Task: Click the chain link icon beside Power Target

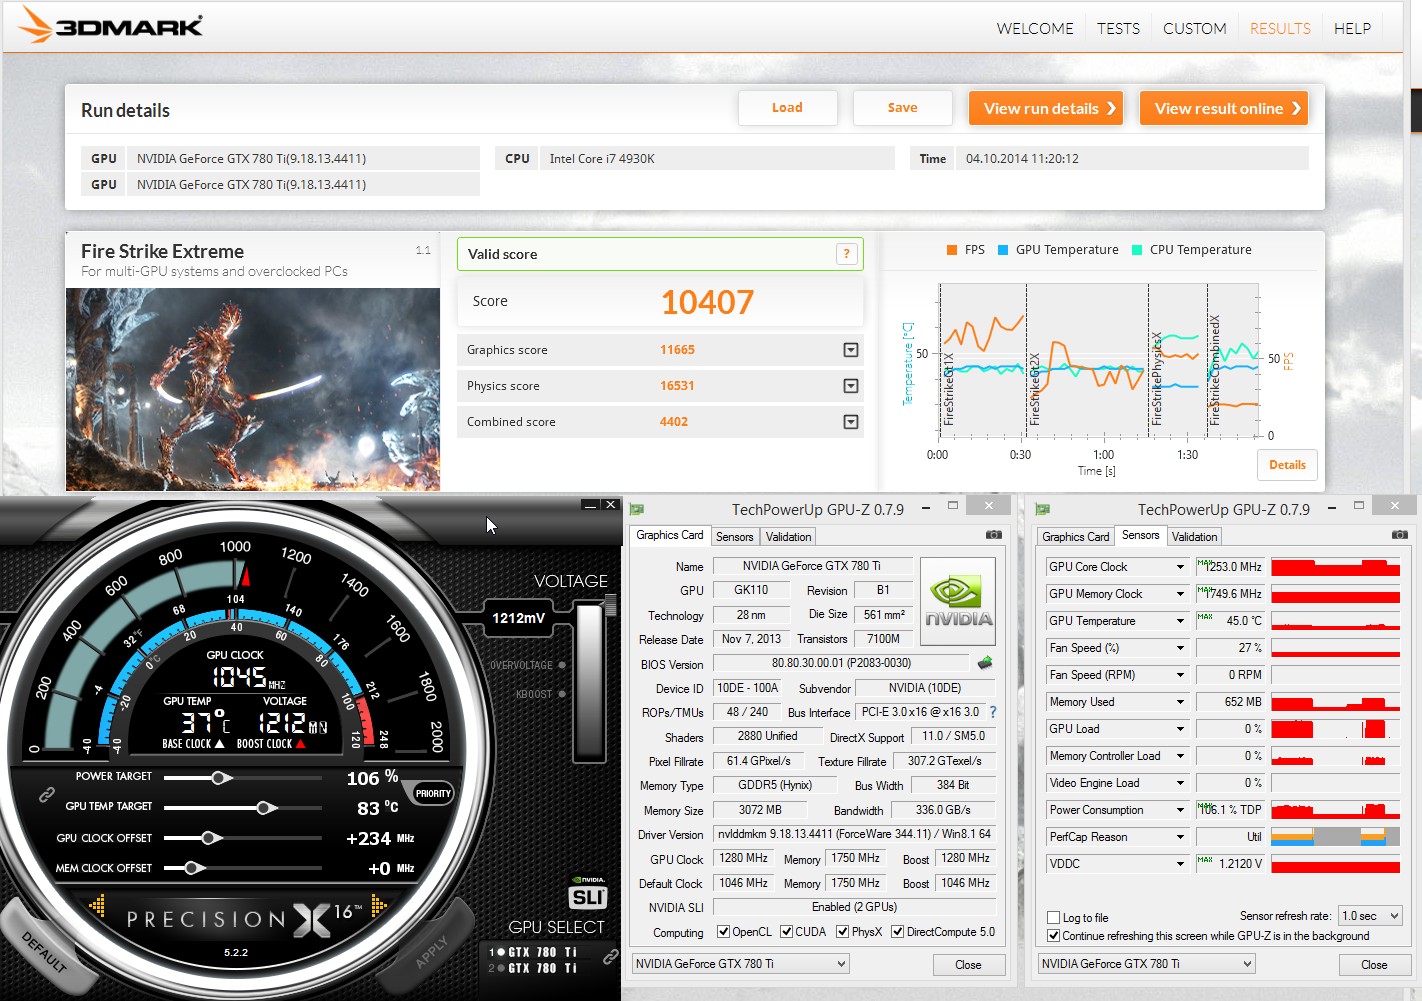Action: [x=46, y=795]
